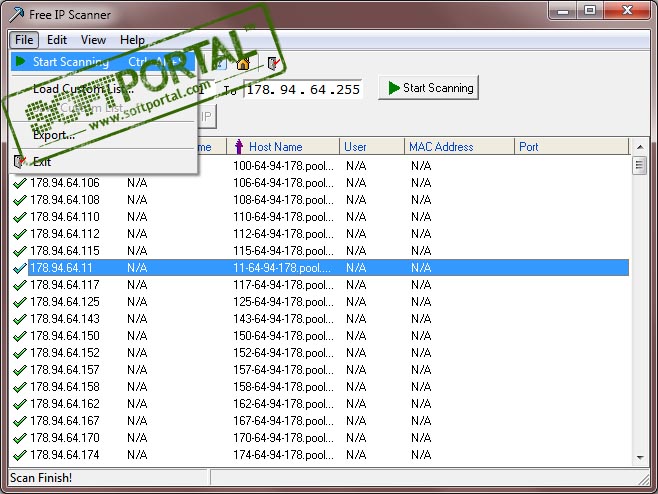Image resolution: width=658 pixels, height=494 pixels.
Task: Sort by the MAC Address column header
Action: [460, 146]
